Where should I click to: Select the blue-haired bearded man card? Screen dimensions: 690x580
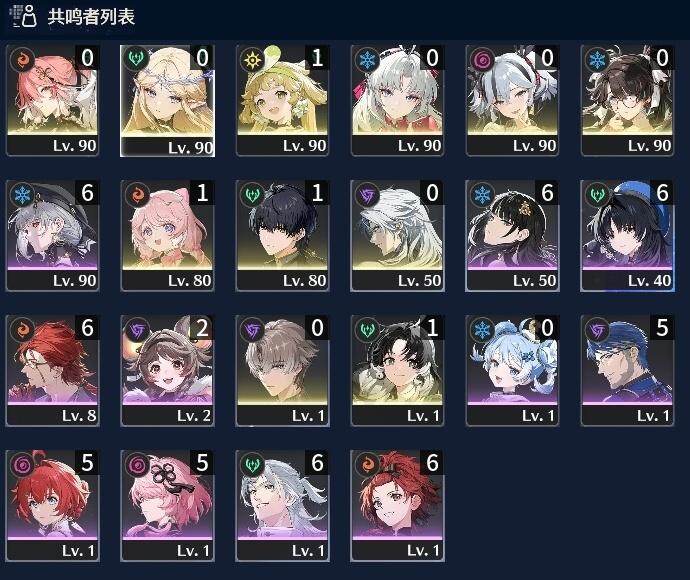coord(627,371)
